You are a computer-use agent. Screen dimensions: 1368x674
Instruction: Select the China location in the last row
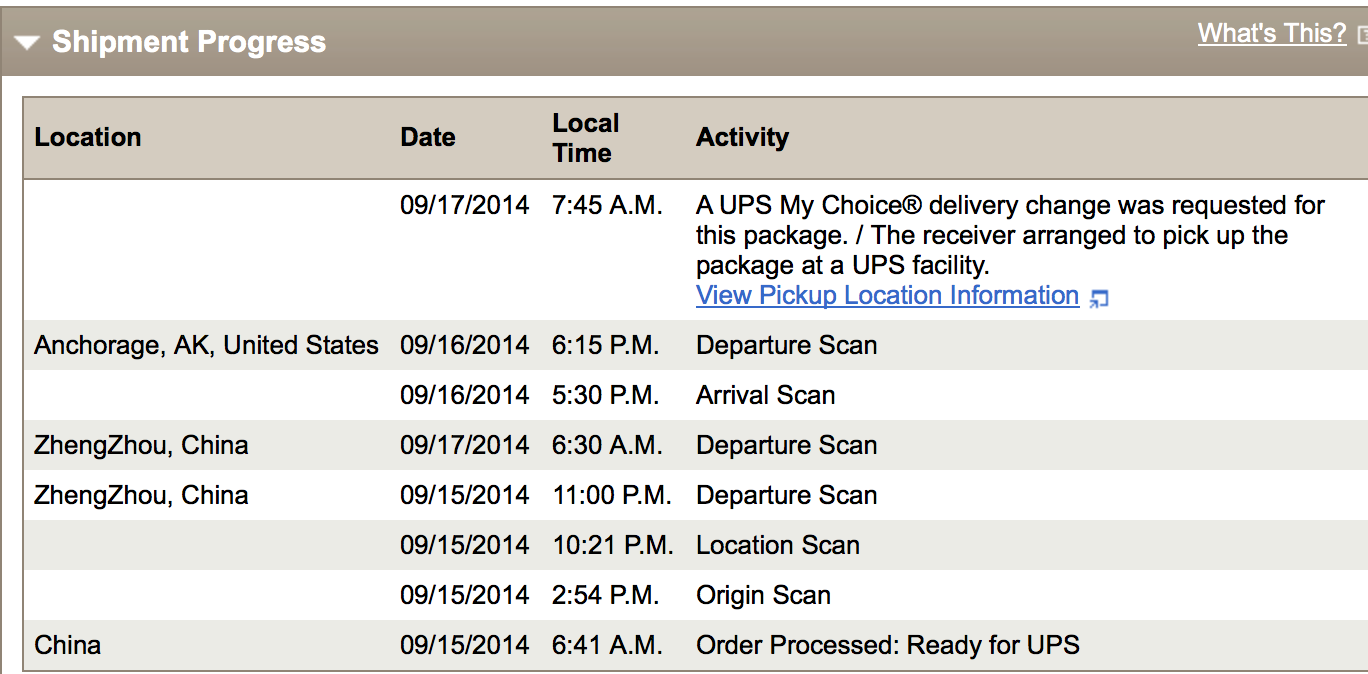(x=68, y=646)
